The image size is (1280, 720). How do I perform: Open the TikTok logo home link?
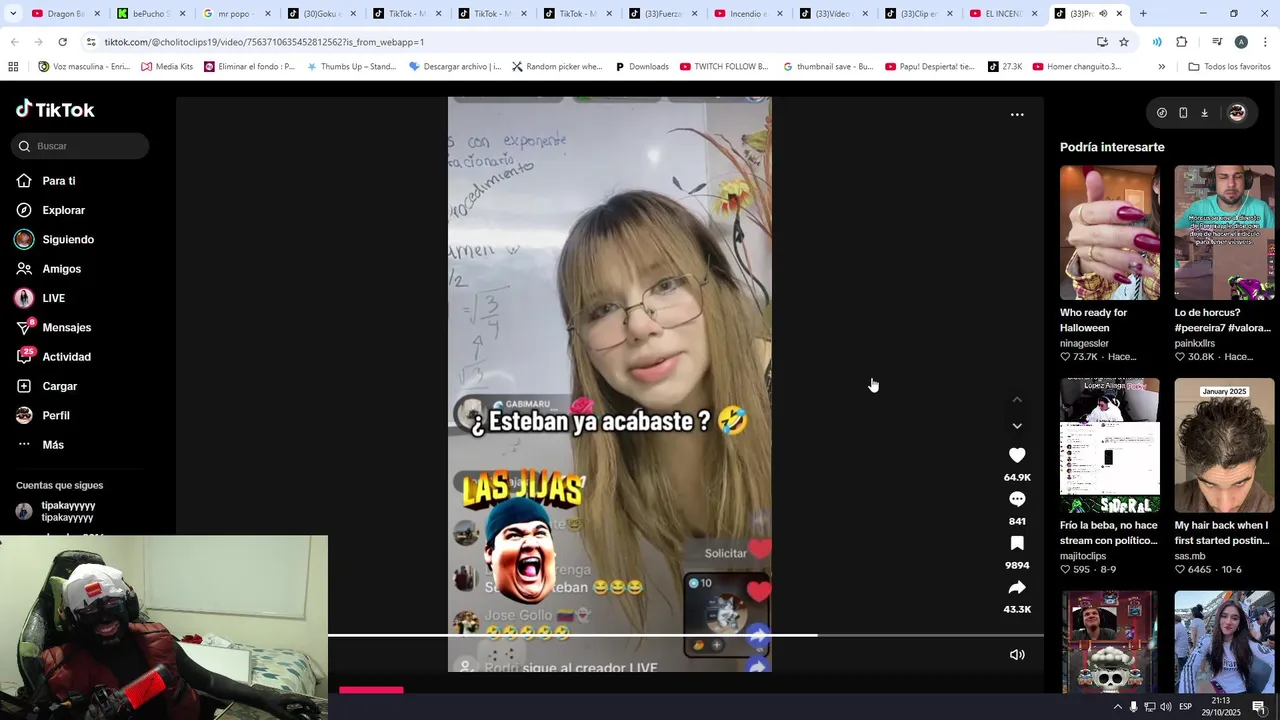point(55,109)
